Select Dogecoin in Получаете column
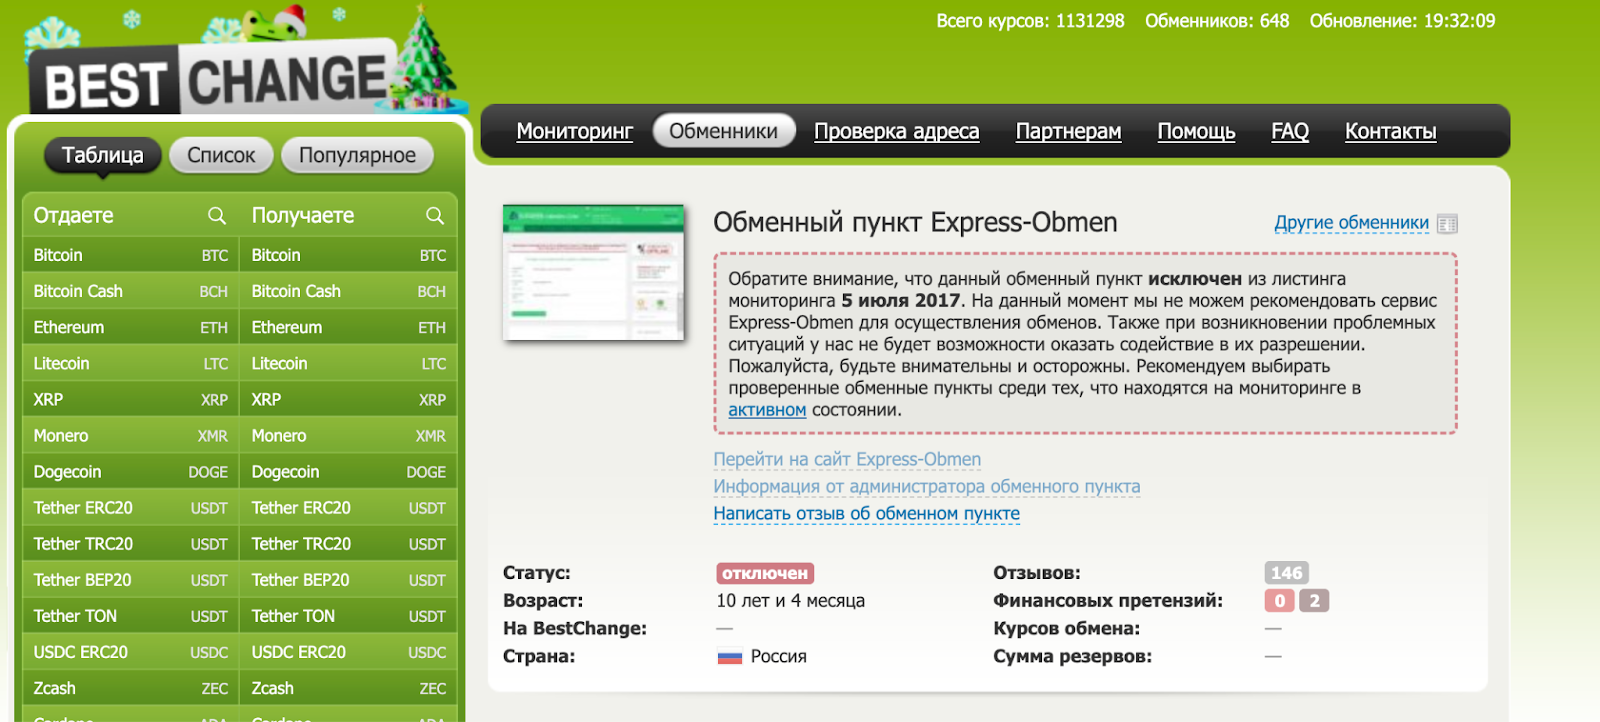The image size is (1600, 722). pos(348,471)
